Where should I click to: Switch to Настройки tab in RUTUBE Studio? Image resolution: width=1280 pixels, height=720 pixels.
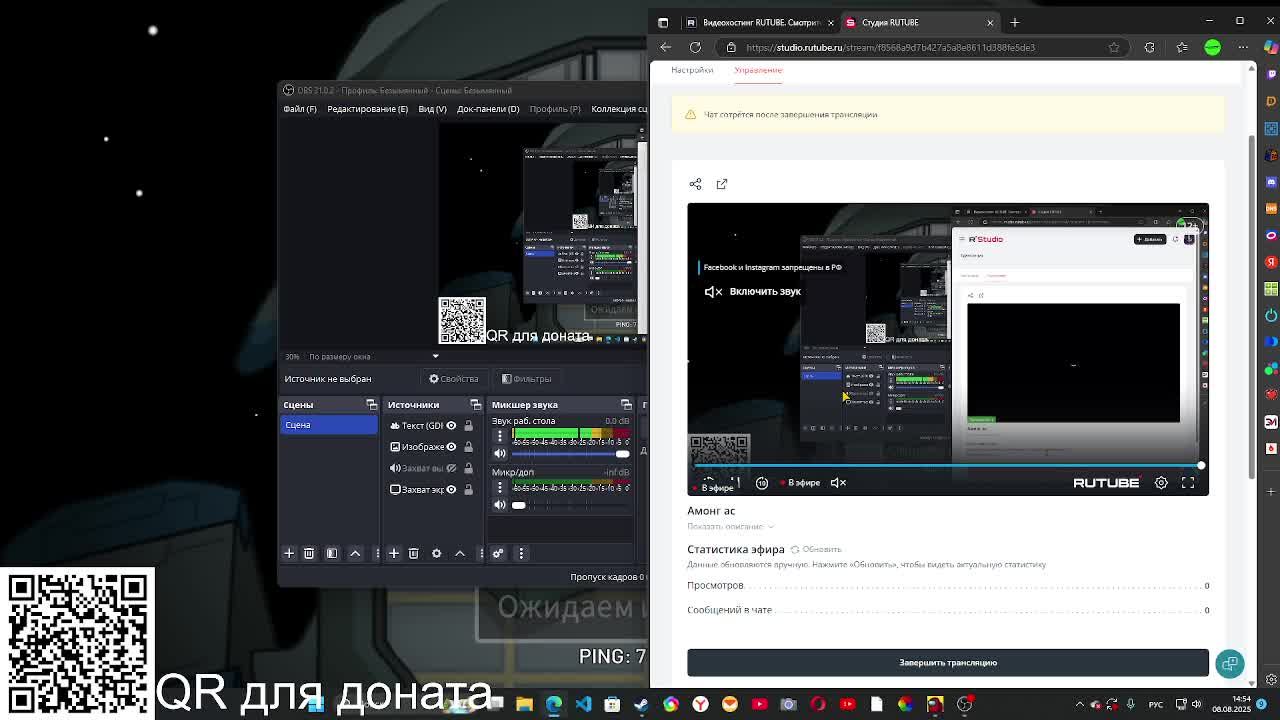pos(692,70)
